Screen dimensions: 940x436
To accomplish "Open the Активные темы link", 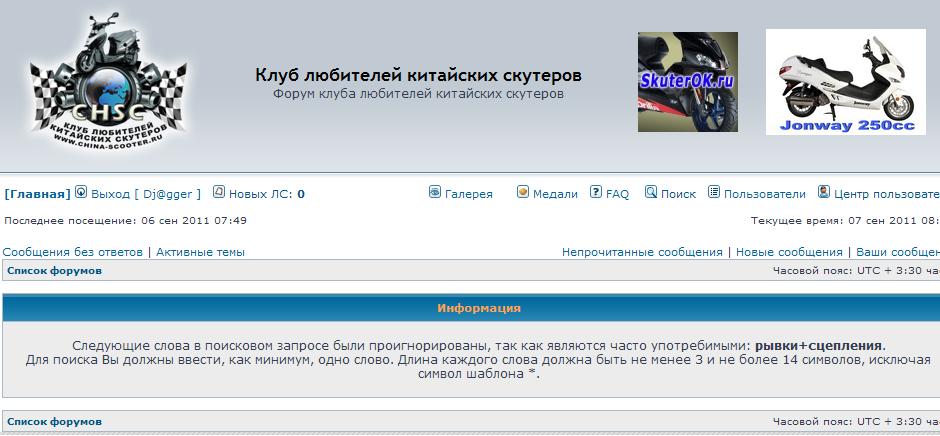I will [x=200, y=252].
